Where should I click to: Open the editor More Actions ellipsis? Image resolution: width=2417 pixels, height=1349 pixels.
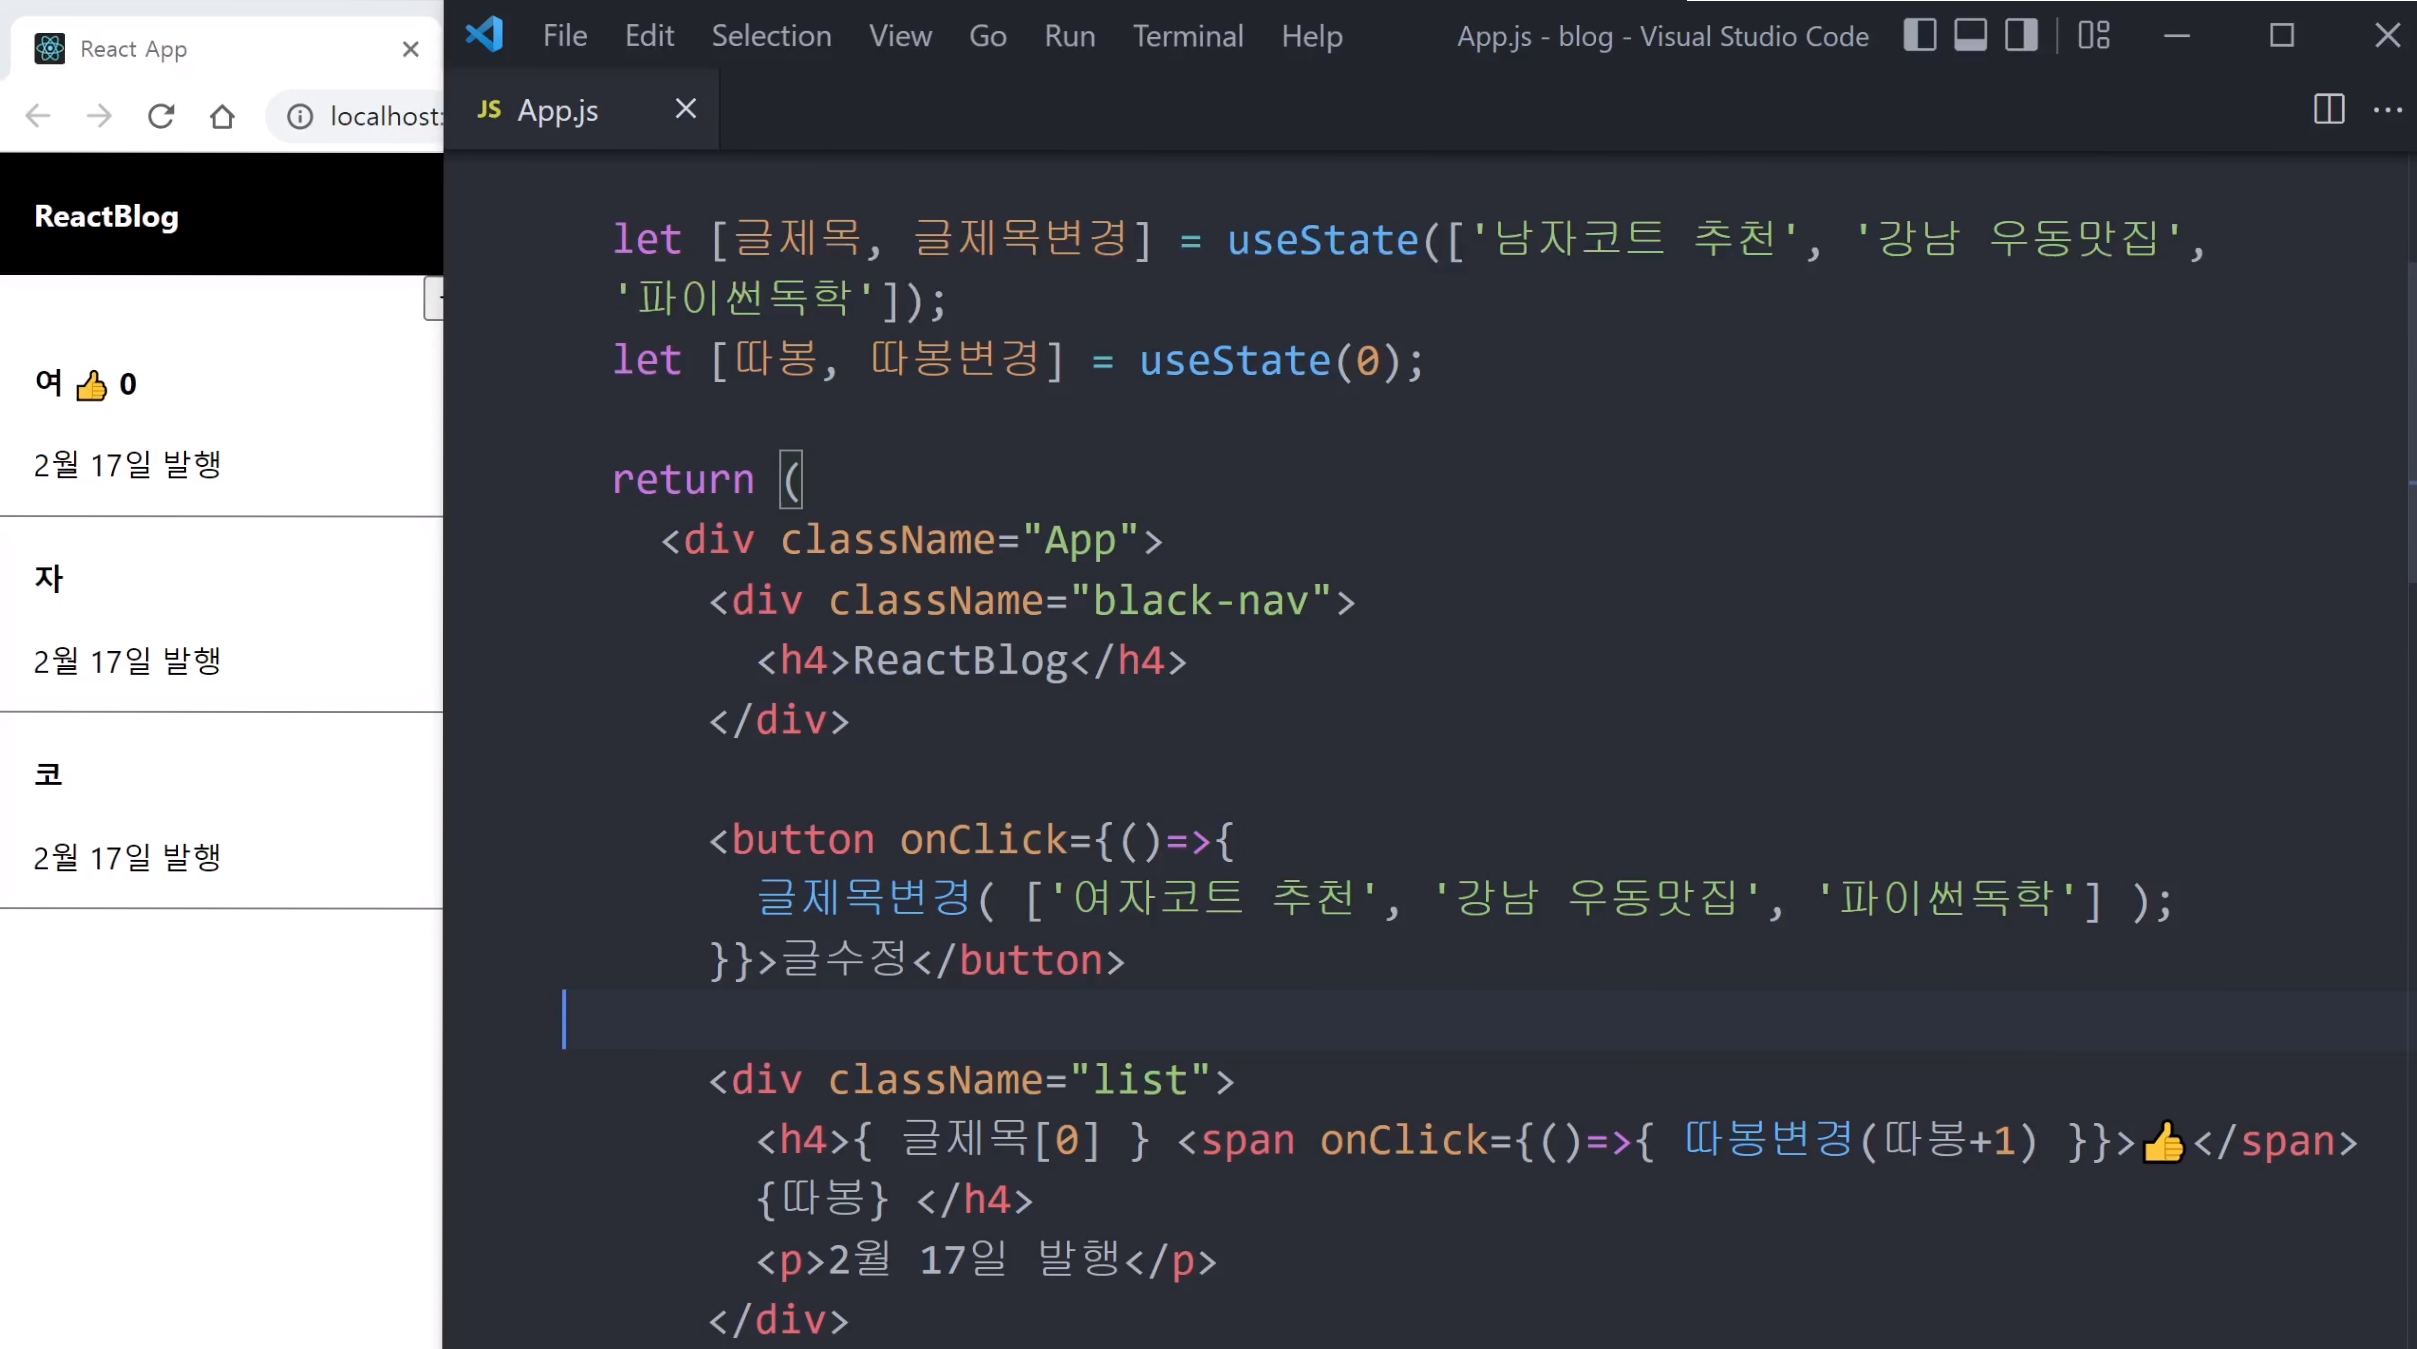coord(2388,109)
